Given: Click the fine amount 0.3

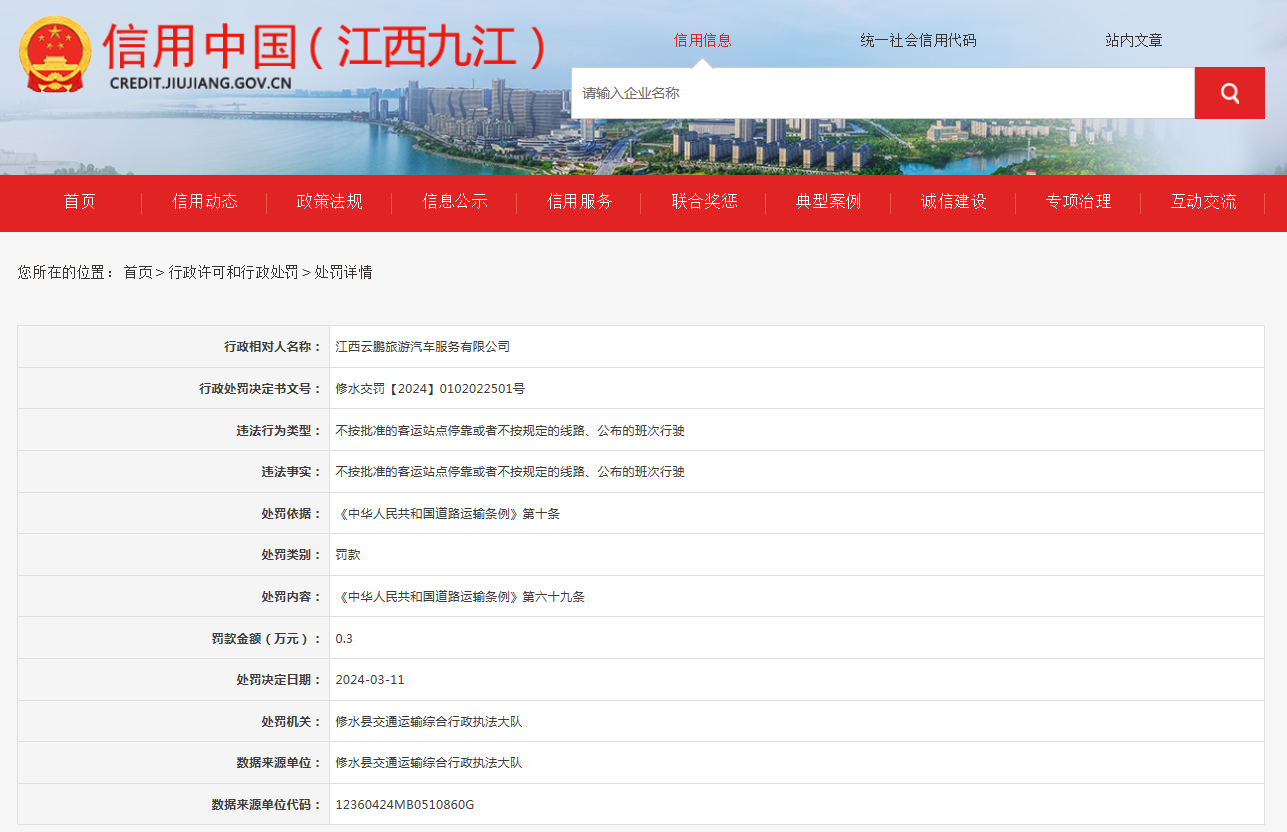Looking at the screenshot, I should 344,639.
